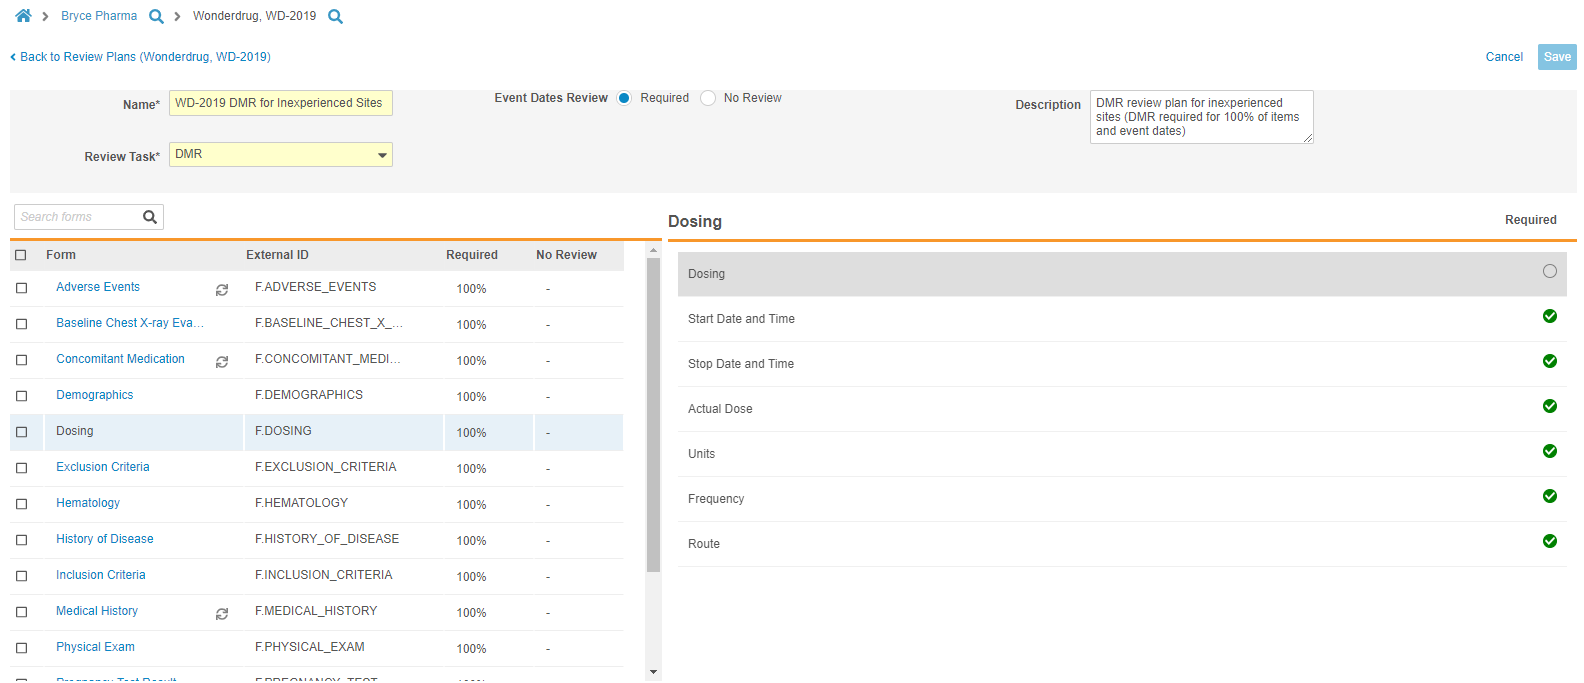Select No Review for Event Dates Review

point(708,98)
